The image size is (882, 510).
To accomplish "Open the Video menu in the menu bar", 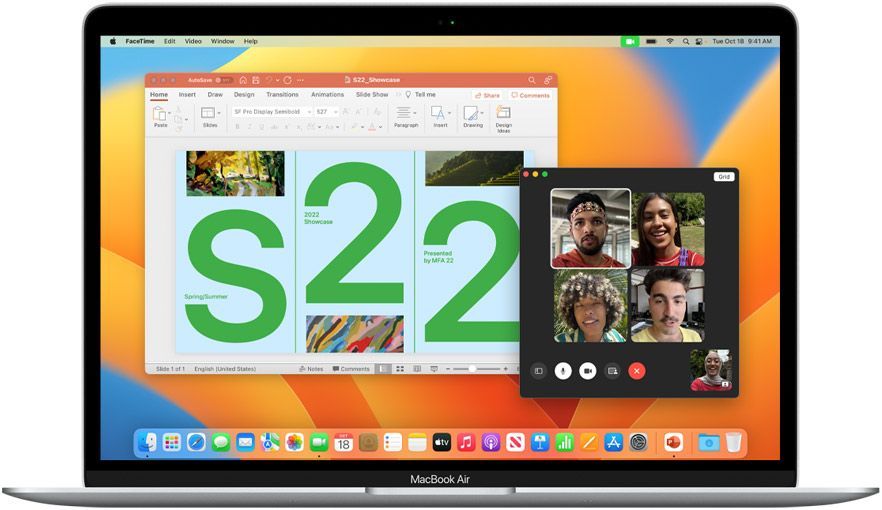I will tap(193, 41).
